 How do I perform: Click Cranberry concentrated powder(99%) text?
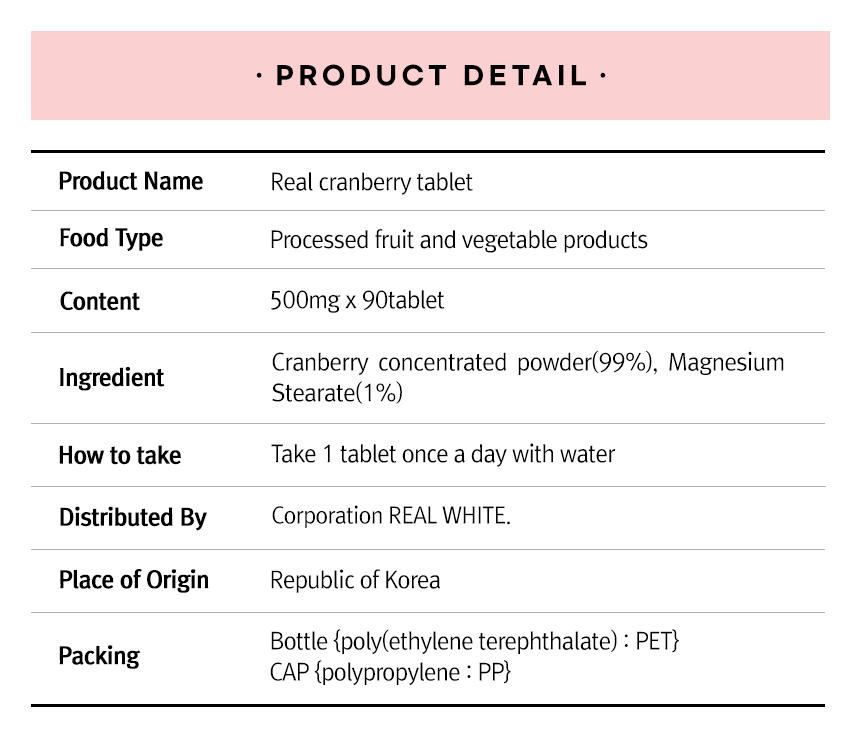pos(462,362)
